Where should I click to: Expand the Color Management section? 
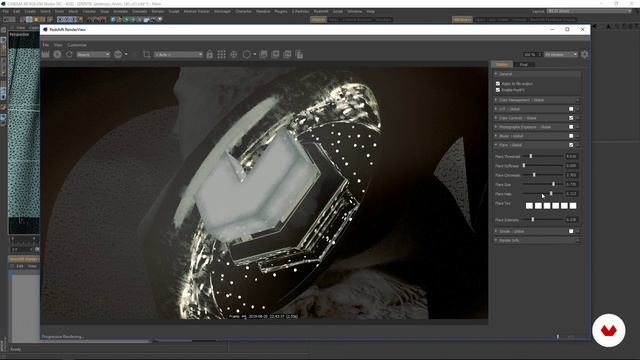pyautogui.click(x=537, y=100)
